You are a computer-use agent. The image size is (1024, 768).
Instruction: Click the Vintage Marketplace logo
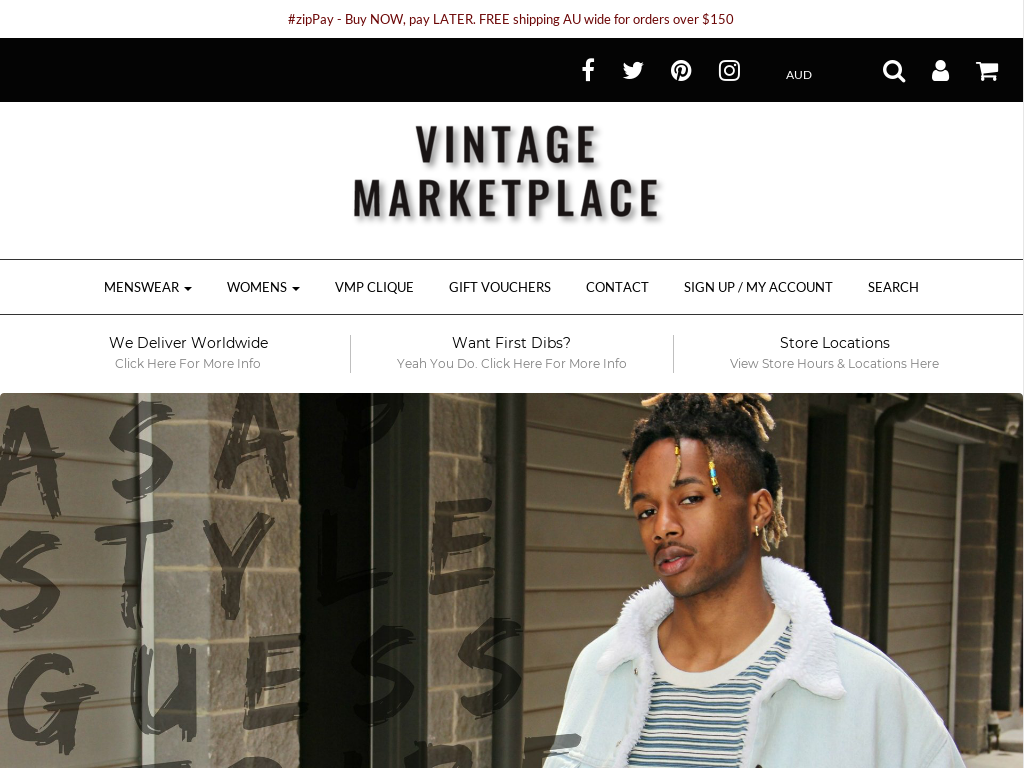(x=507, y=171)
